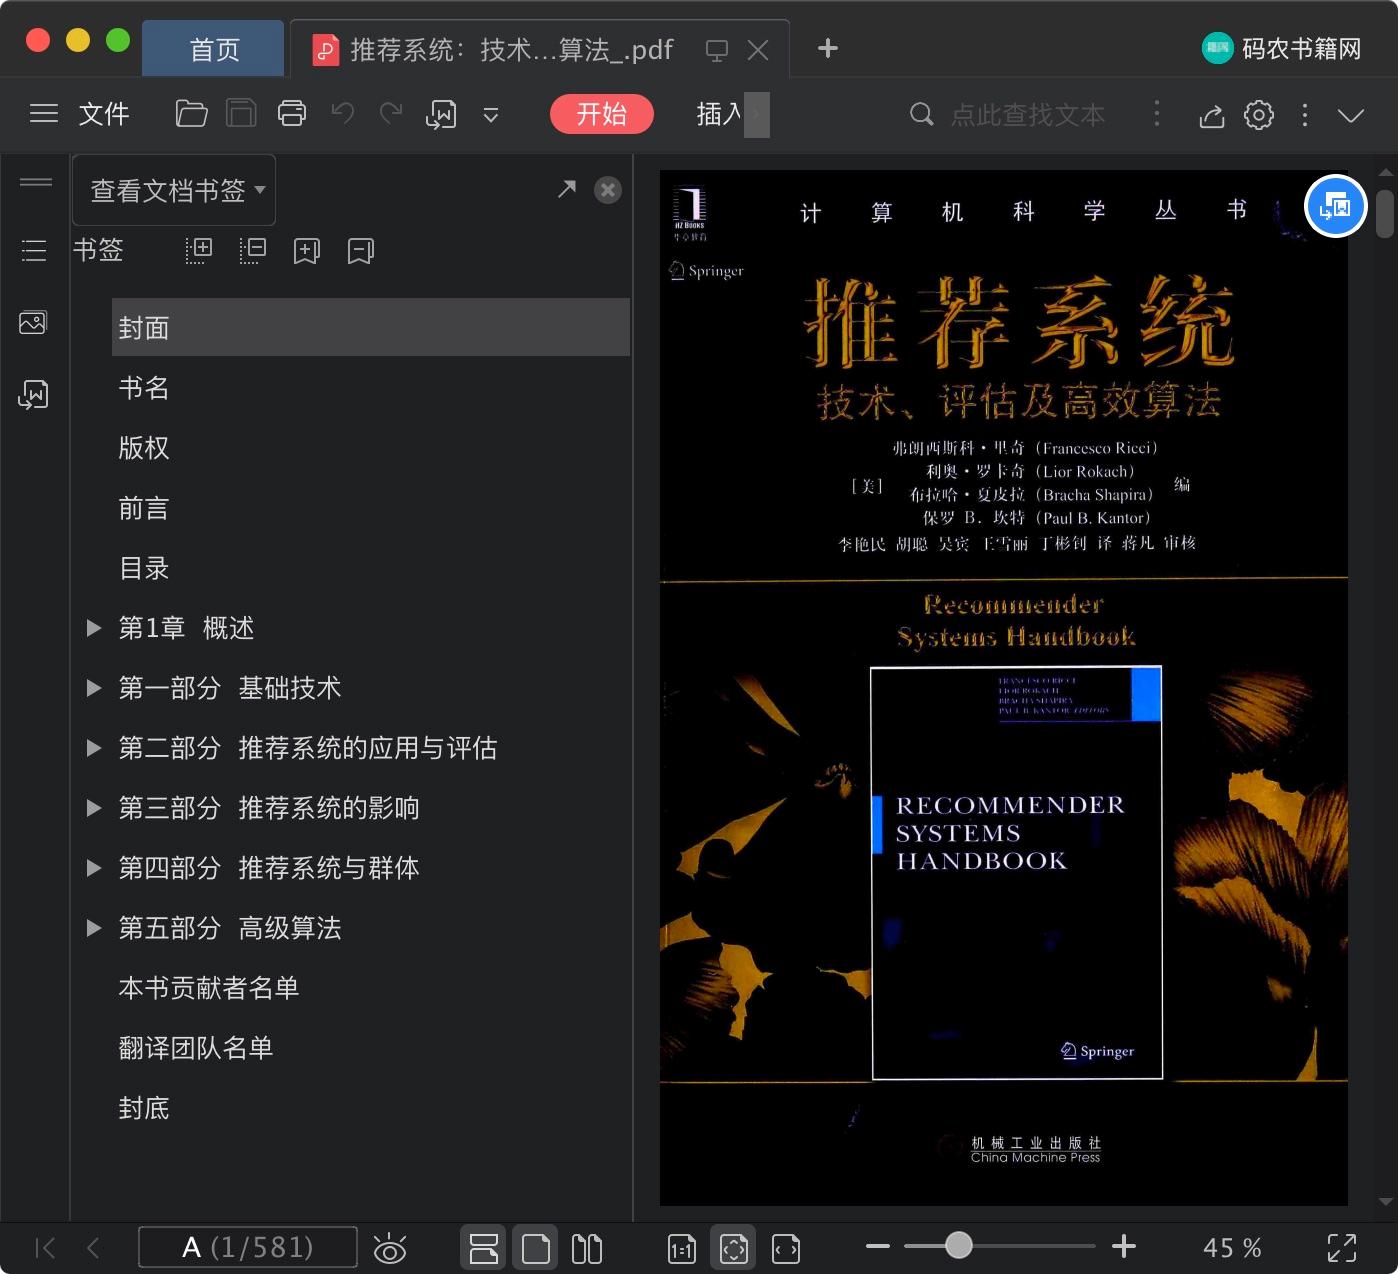
Task: Switch to the 开始 ribbon tab
Action: coord(601,114)
